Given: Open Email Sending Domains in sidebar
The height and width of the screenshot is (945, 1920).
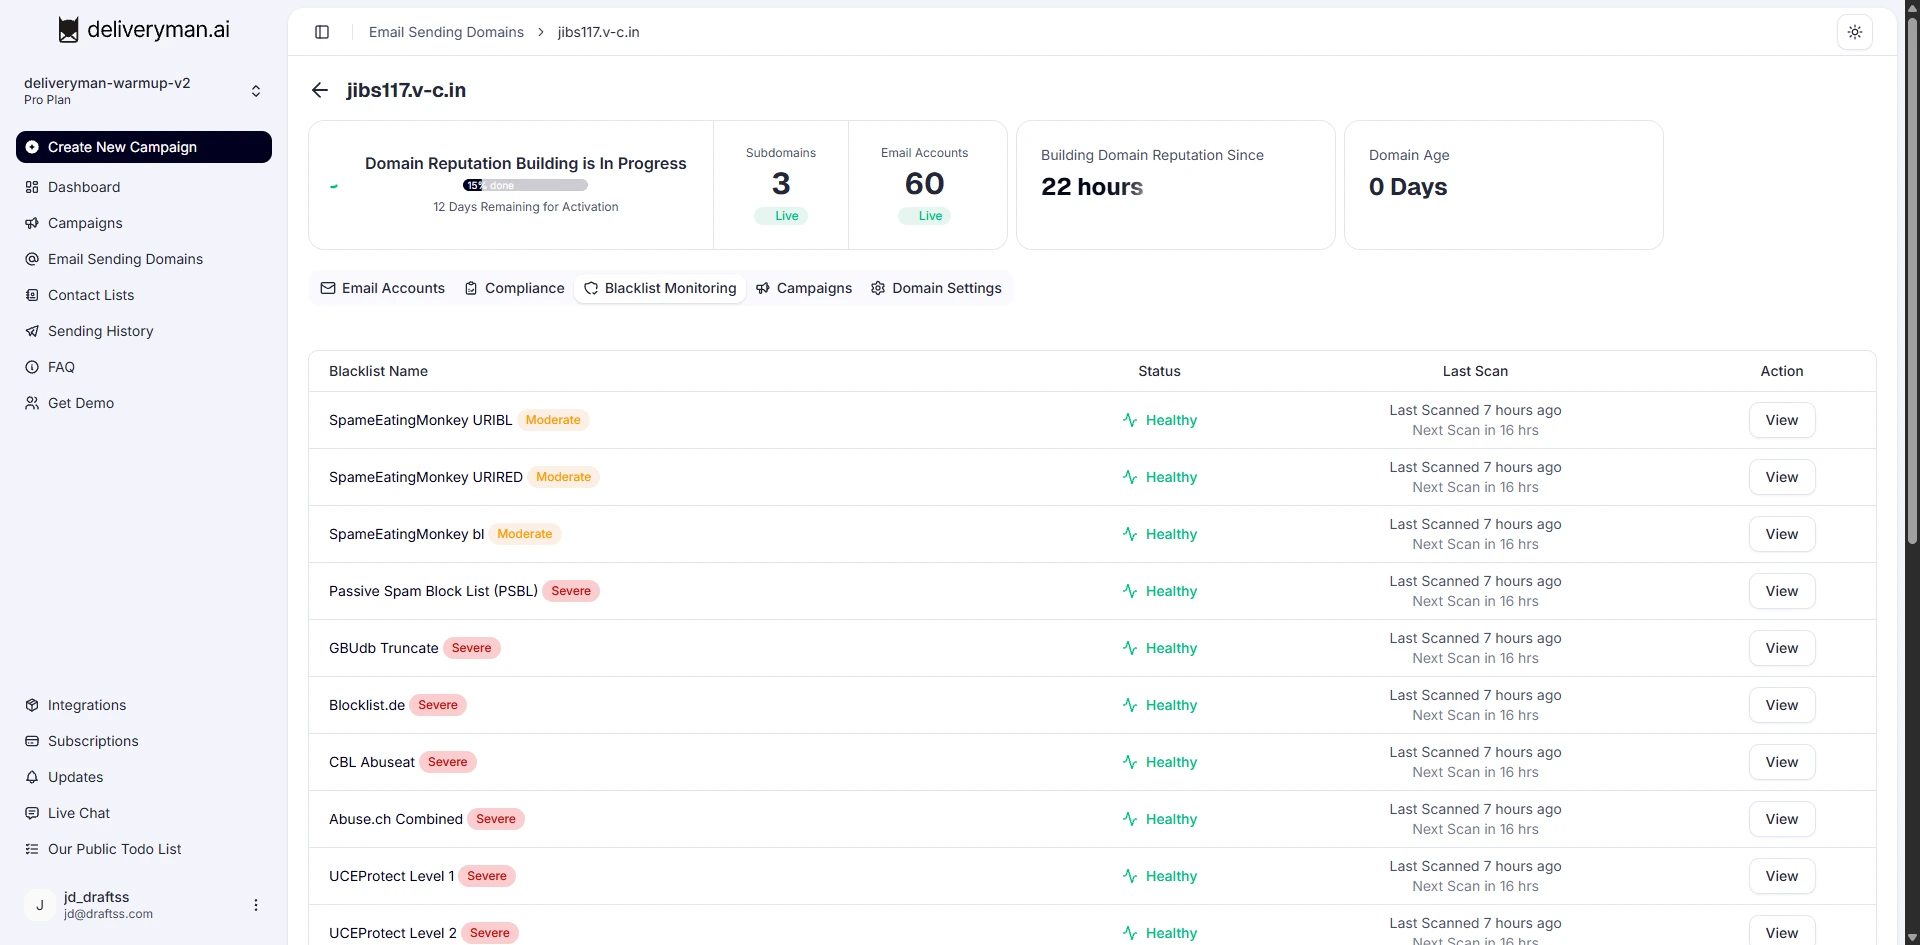Looking at the screenshot, I should (125, 259).
